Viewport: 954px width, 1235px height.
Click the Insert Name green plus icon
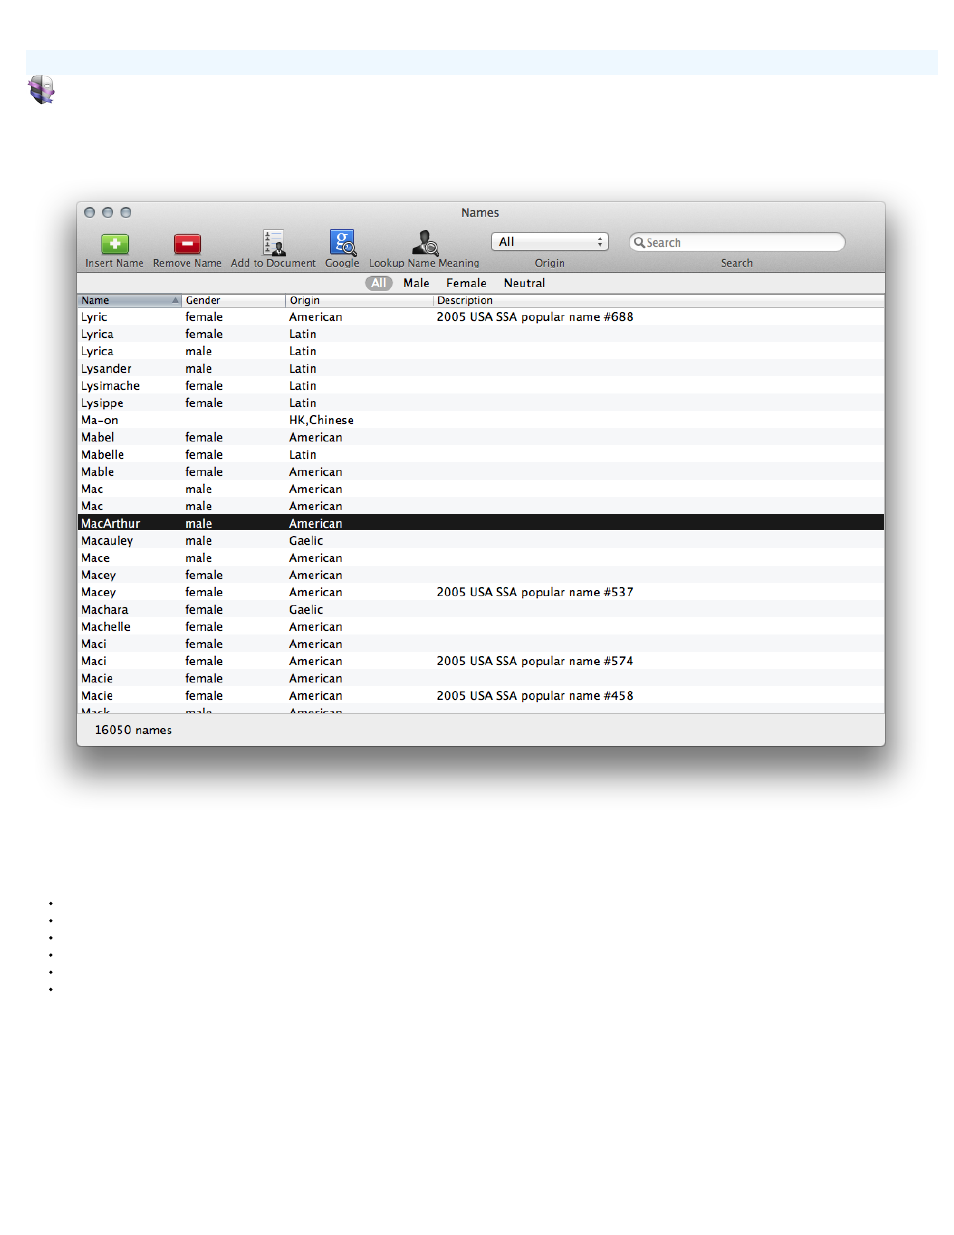115,244
